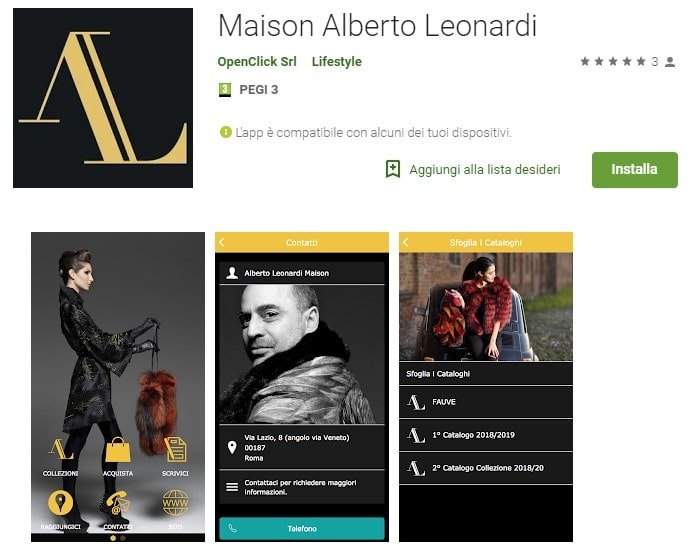
Task: Select the FAUVE catalog entry
Action: (486, 402)
